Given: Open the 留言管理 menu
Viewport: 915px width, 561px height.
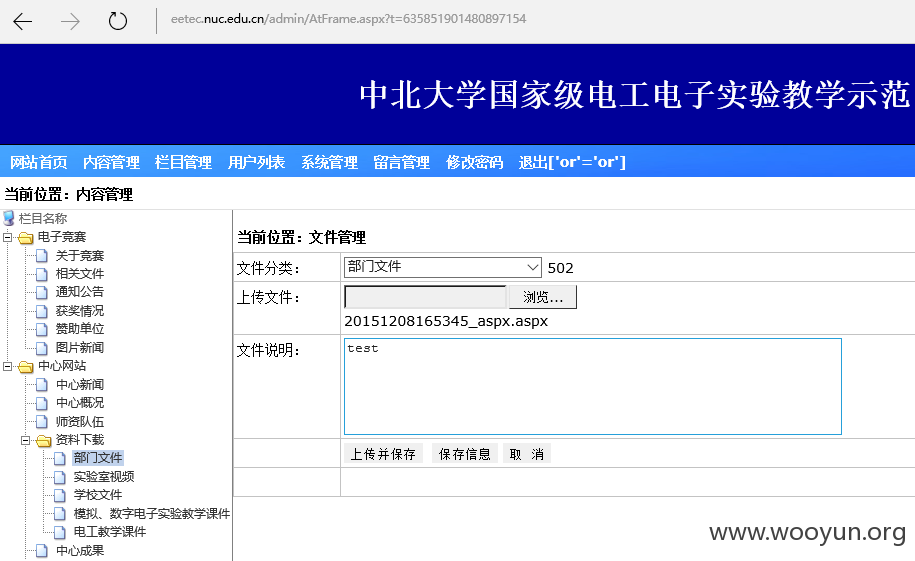Looking at the screenshot, I should [401, 162].
